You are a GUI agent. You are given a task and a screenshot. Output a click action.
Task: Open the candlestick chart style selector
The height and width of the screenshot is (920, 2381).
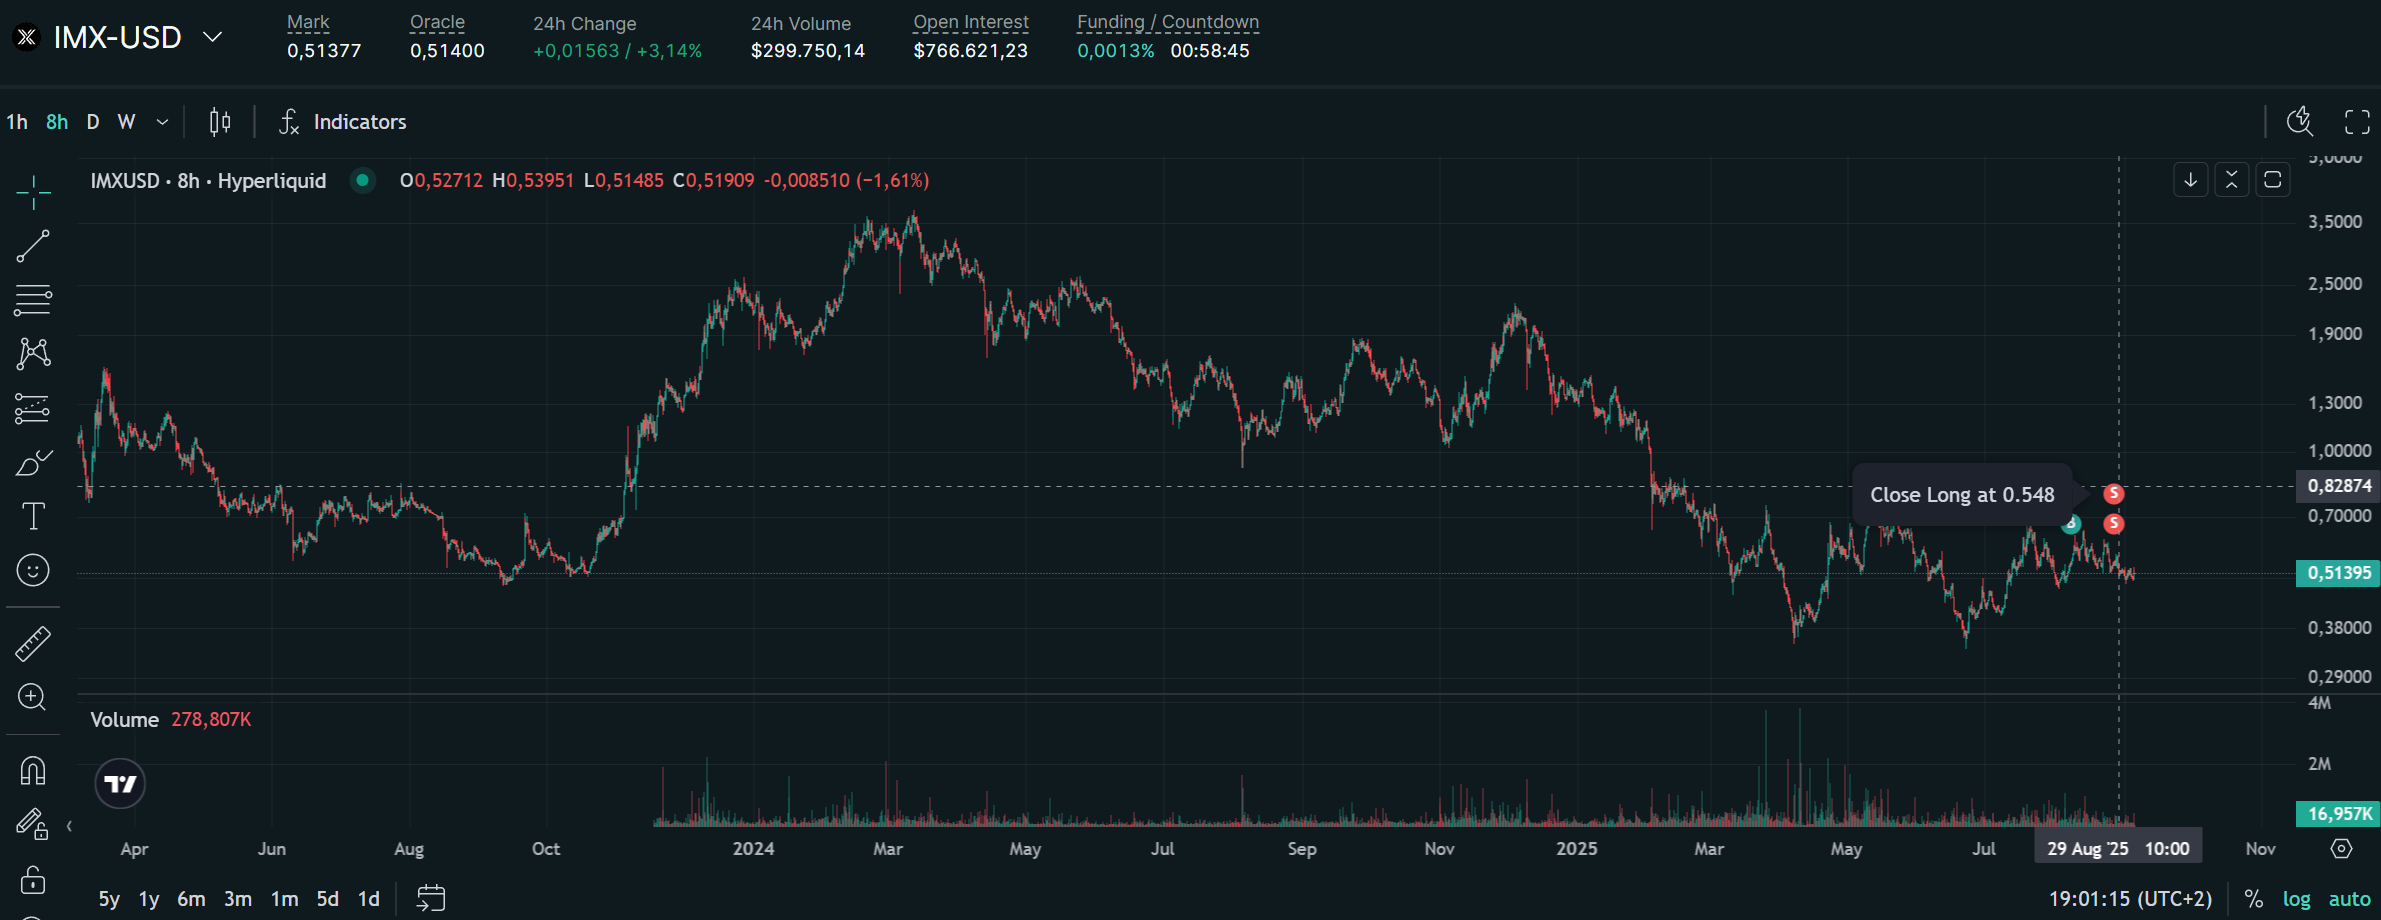220,122
